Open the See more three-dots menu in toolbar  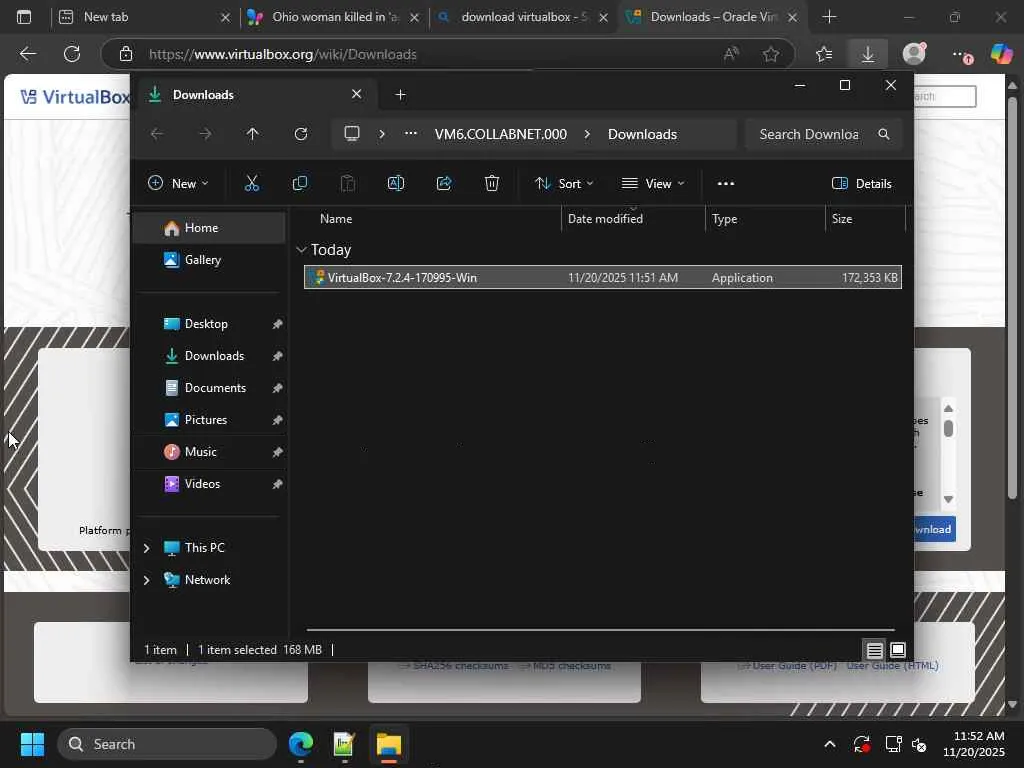coord(726,184)
